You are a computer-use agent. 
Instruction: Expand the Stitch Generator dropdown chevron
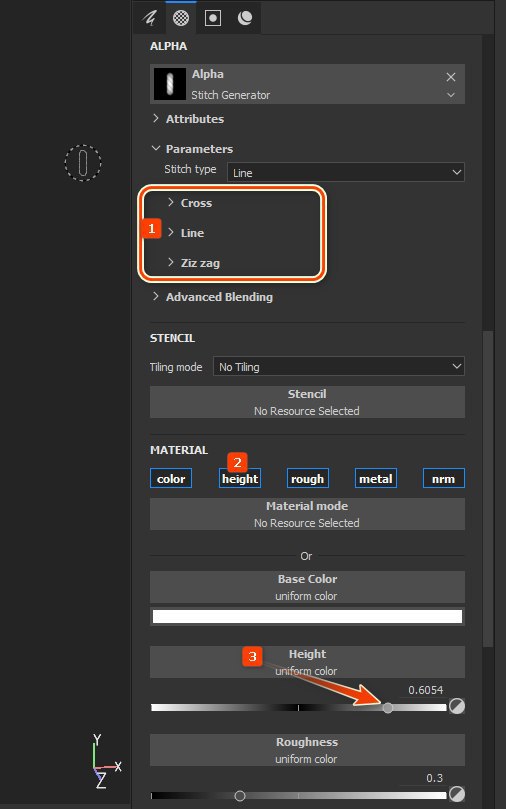click(451, 95)
